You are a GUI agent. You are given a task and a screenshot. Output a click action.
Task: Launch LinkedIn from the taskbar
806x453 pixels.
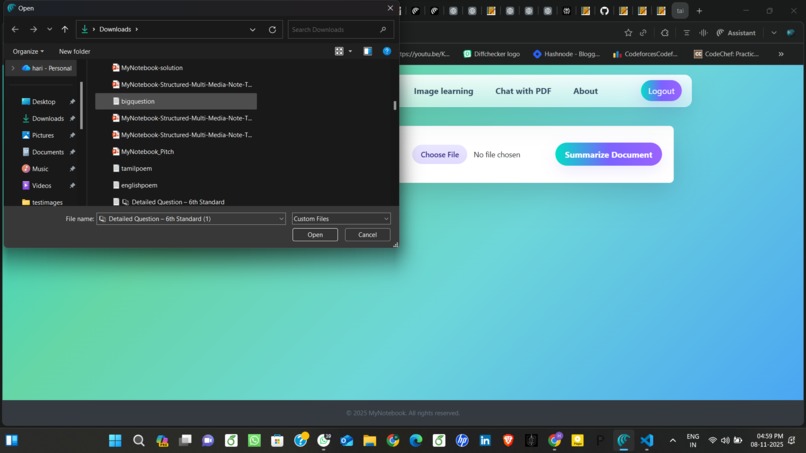(485, 440)
